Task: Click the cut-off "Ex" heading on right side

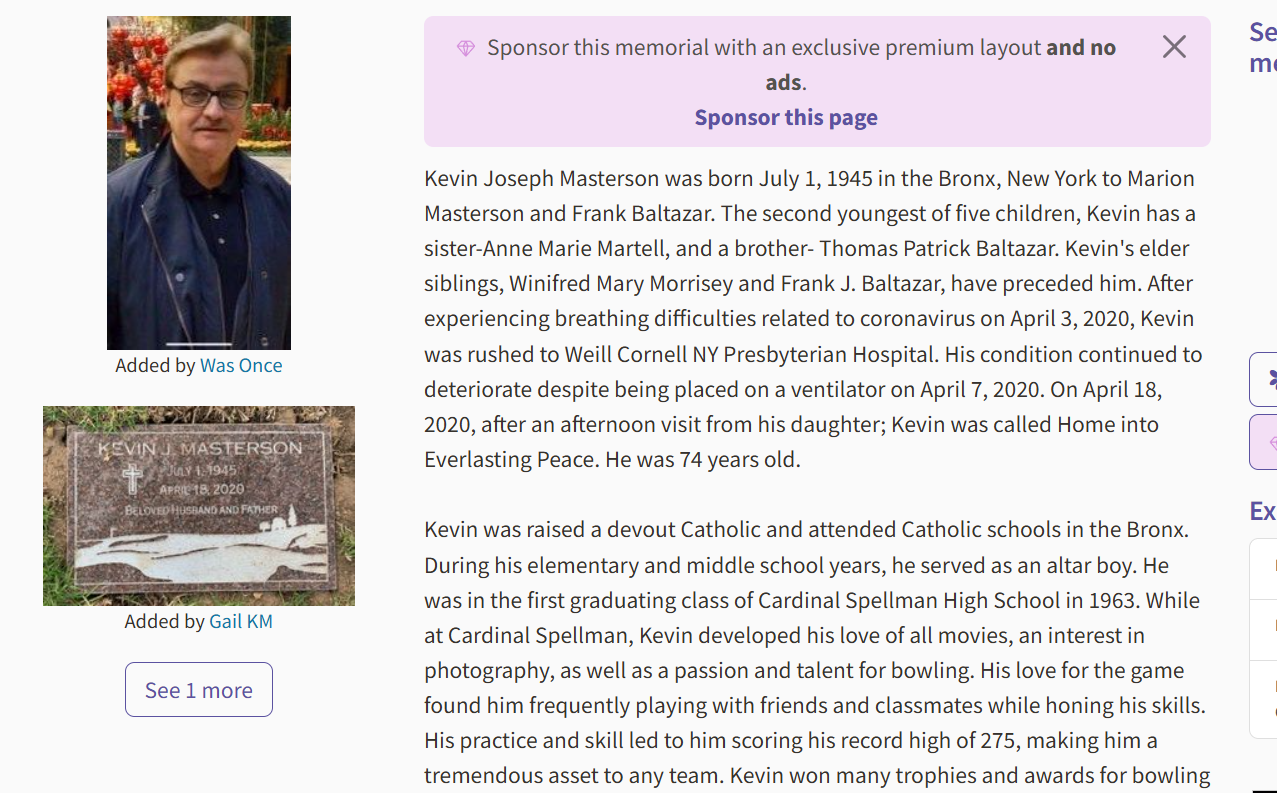Action: 1263,512
